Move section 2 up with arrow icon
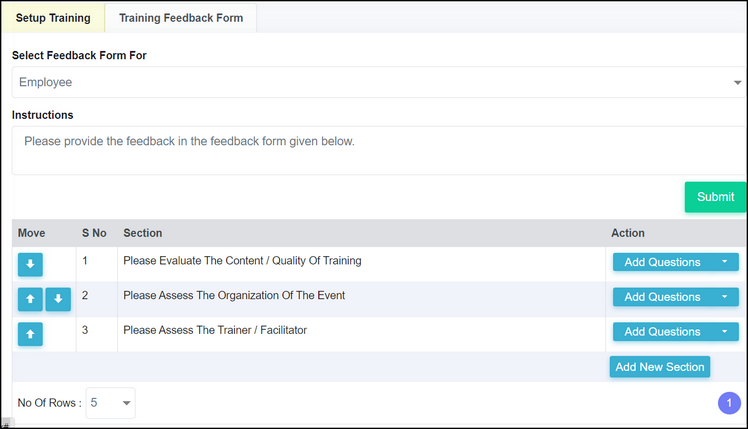The image size is (748, 429). (30, 299)
